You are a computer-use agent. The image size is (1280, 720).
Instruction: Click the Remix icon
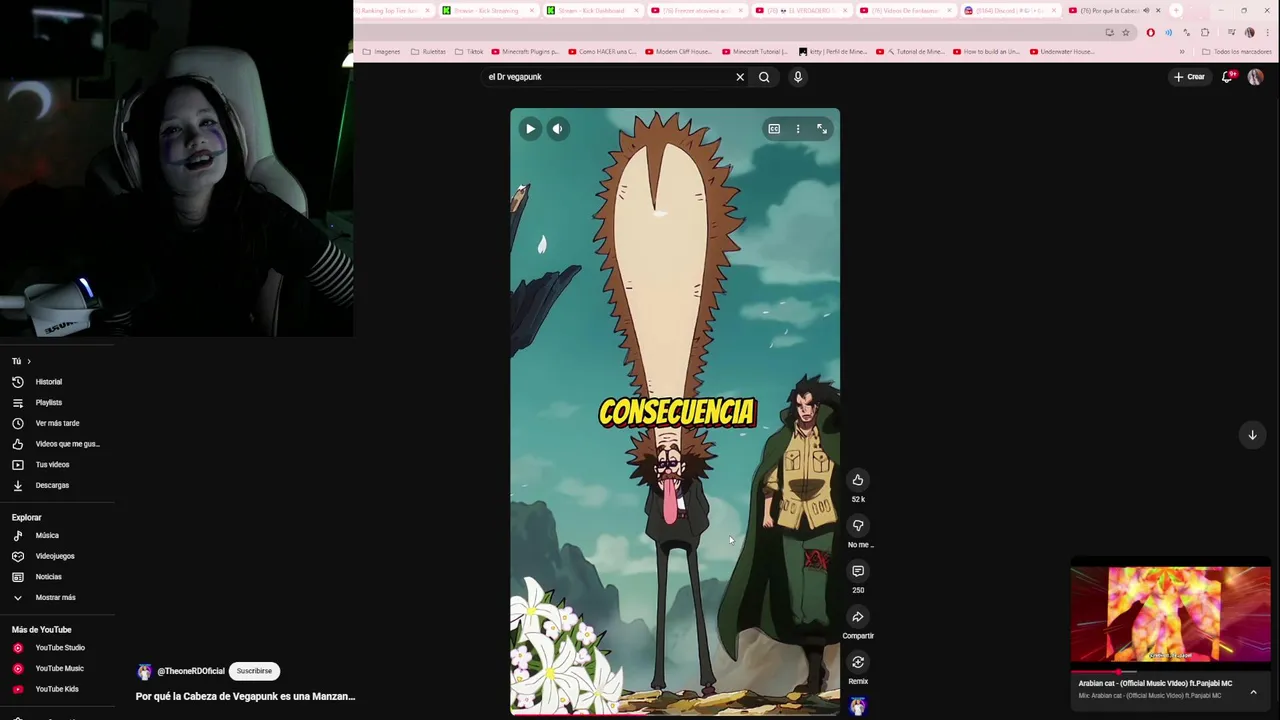(x=858, y=662)
